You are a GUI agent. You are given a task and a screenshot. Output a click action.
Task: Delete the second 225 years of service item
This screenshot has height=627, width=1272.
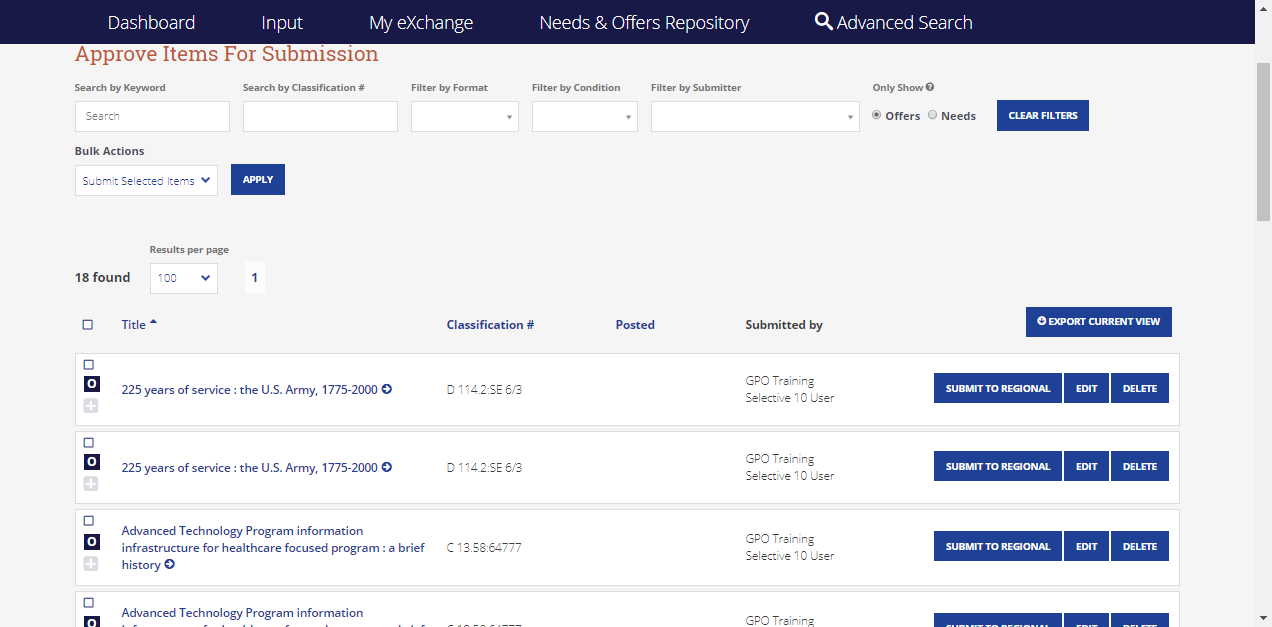pos(1140,466)
